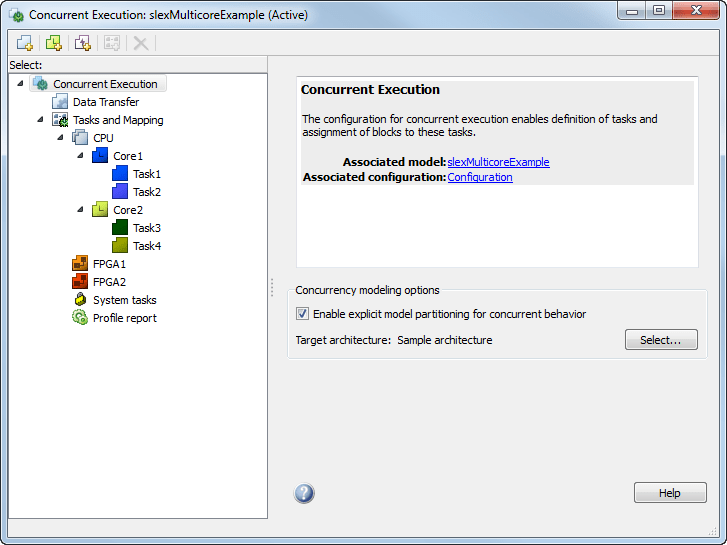Click the Profile report gear icon
The image size is (727, 545).
(x=80, y=318)
